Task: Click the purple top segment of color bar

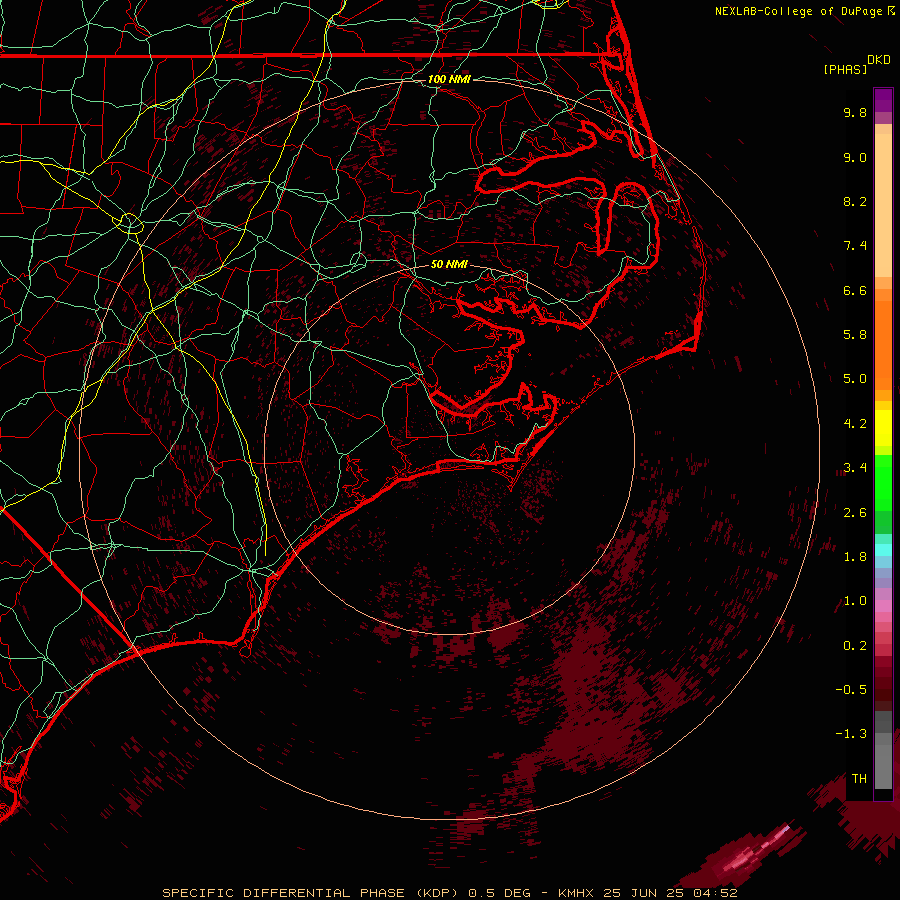Action: tap(883, 100)
